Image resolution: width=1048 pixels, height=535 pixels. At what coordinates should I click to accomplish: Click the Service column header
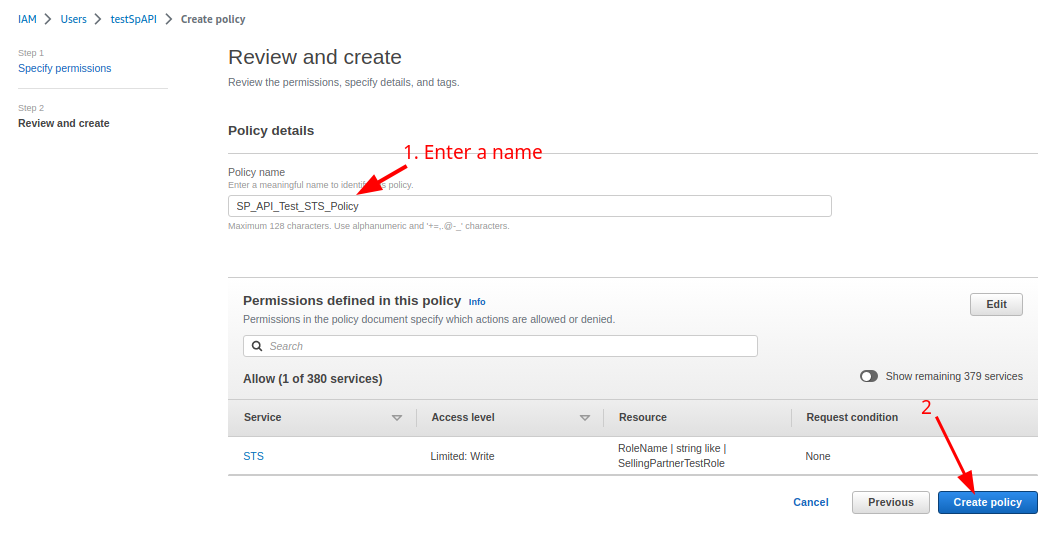coord(262,417)
